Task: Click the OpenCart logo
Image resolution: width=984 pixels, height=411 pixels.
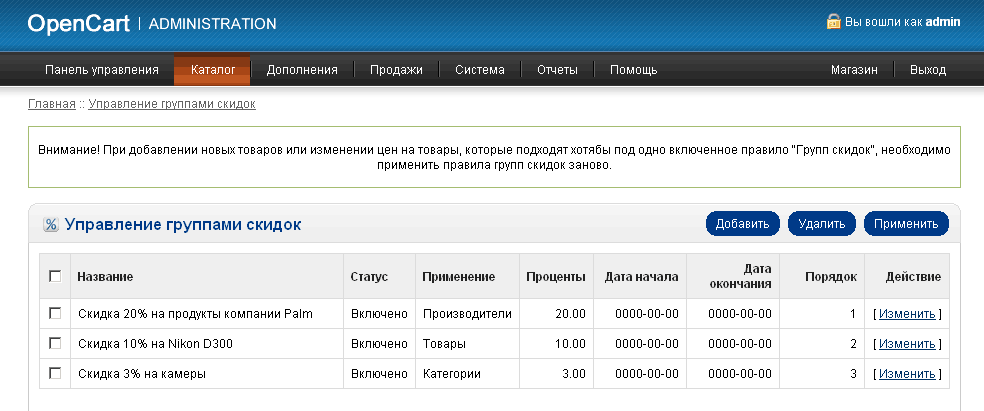Action: pyautogui.click(x=78, y=24)
